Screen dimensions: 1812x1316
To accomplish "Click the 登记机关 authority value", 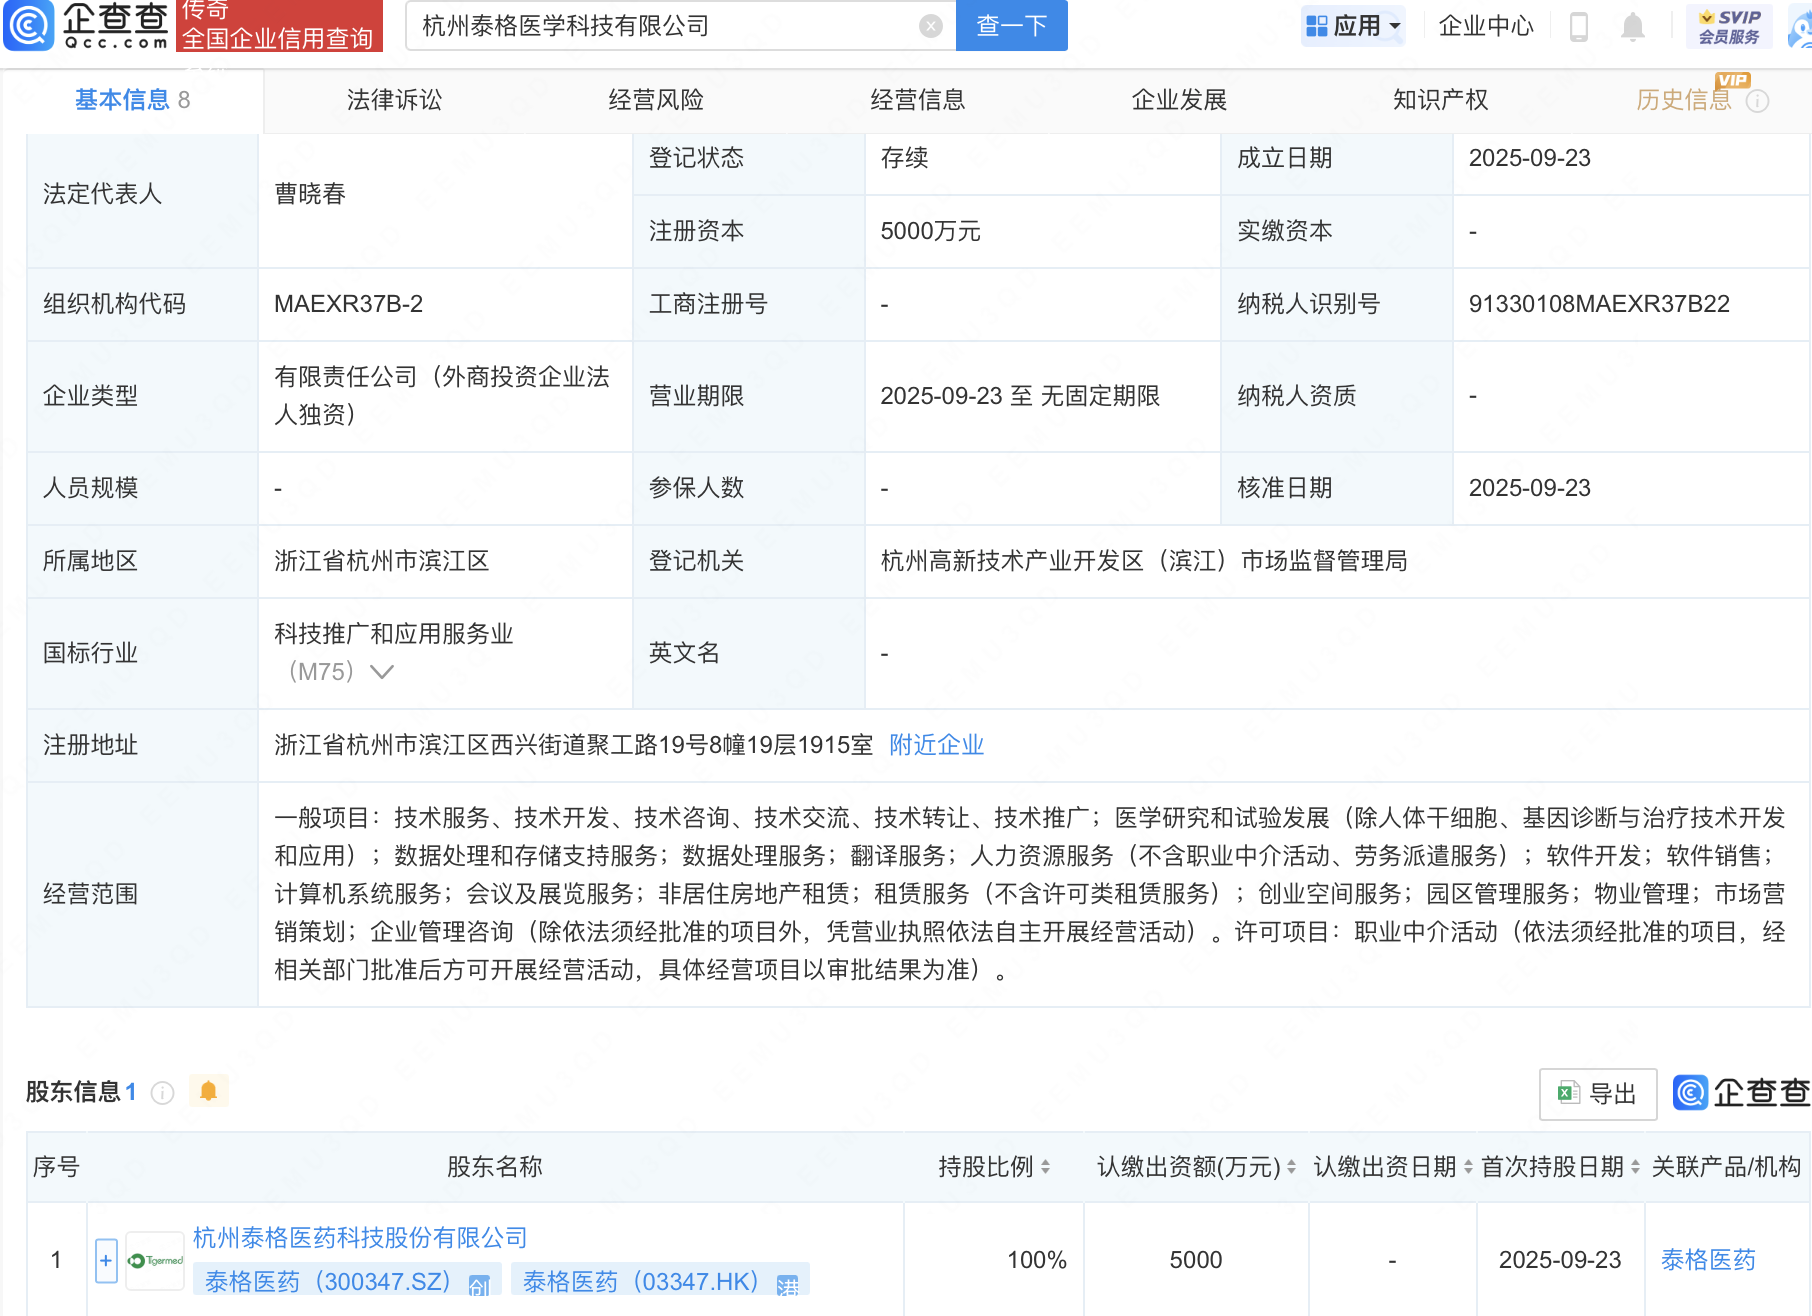I will point(1144,561).
